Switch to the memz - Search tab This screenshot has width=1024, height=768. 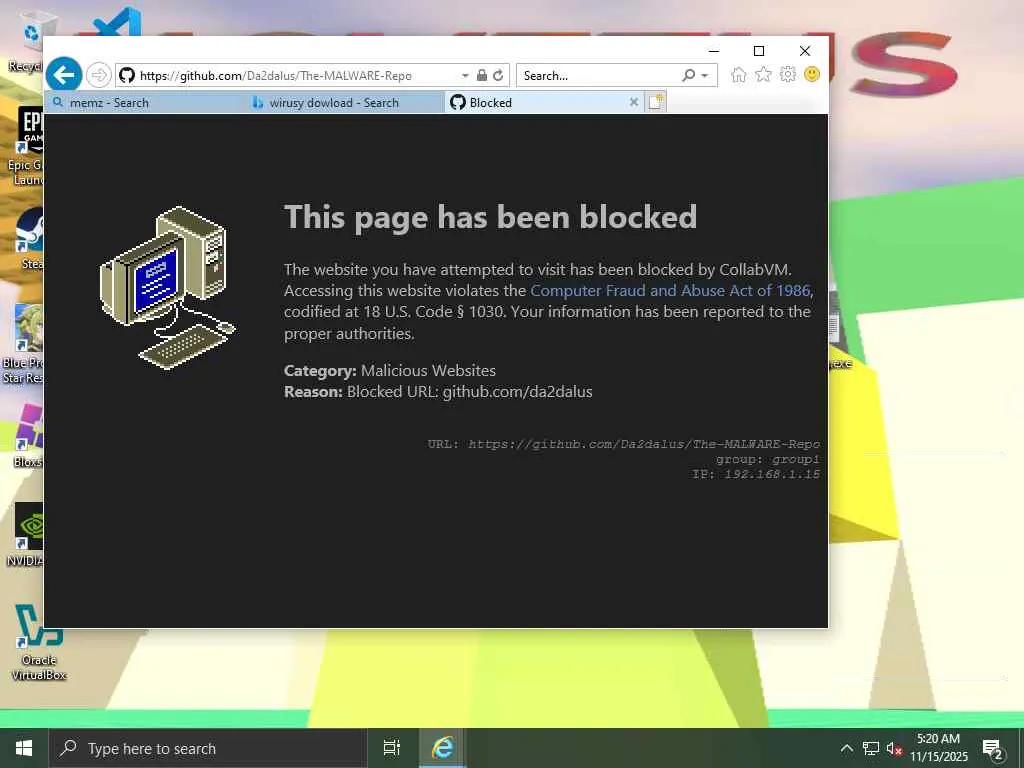[144, 103]
